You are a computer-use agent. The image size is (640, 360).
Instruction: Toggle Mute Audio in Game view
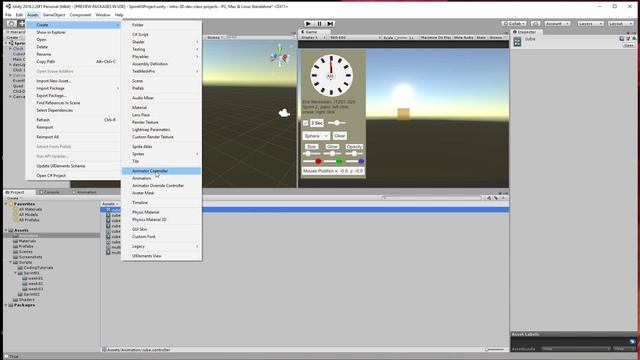coord(464,38)
